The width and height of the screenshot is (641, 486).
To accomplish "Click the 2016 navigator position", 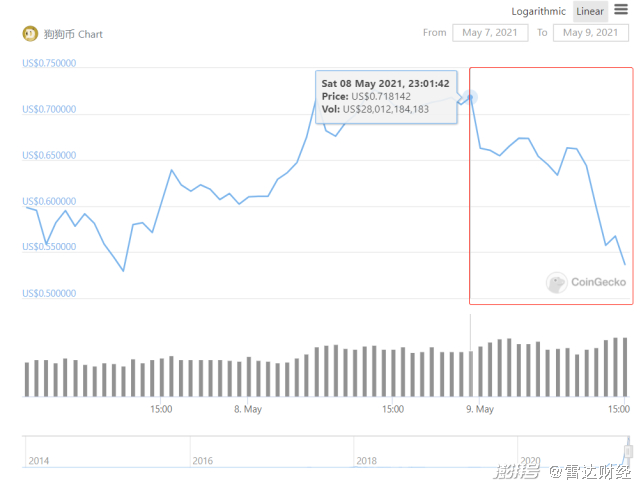I will pyautogui.click(x=201, y=460).
